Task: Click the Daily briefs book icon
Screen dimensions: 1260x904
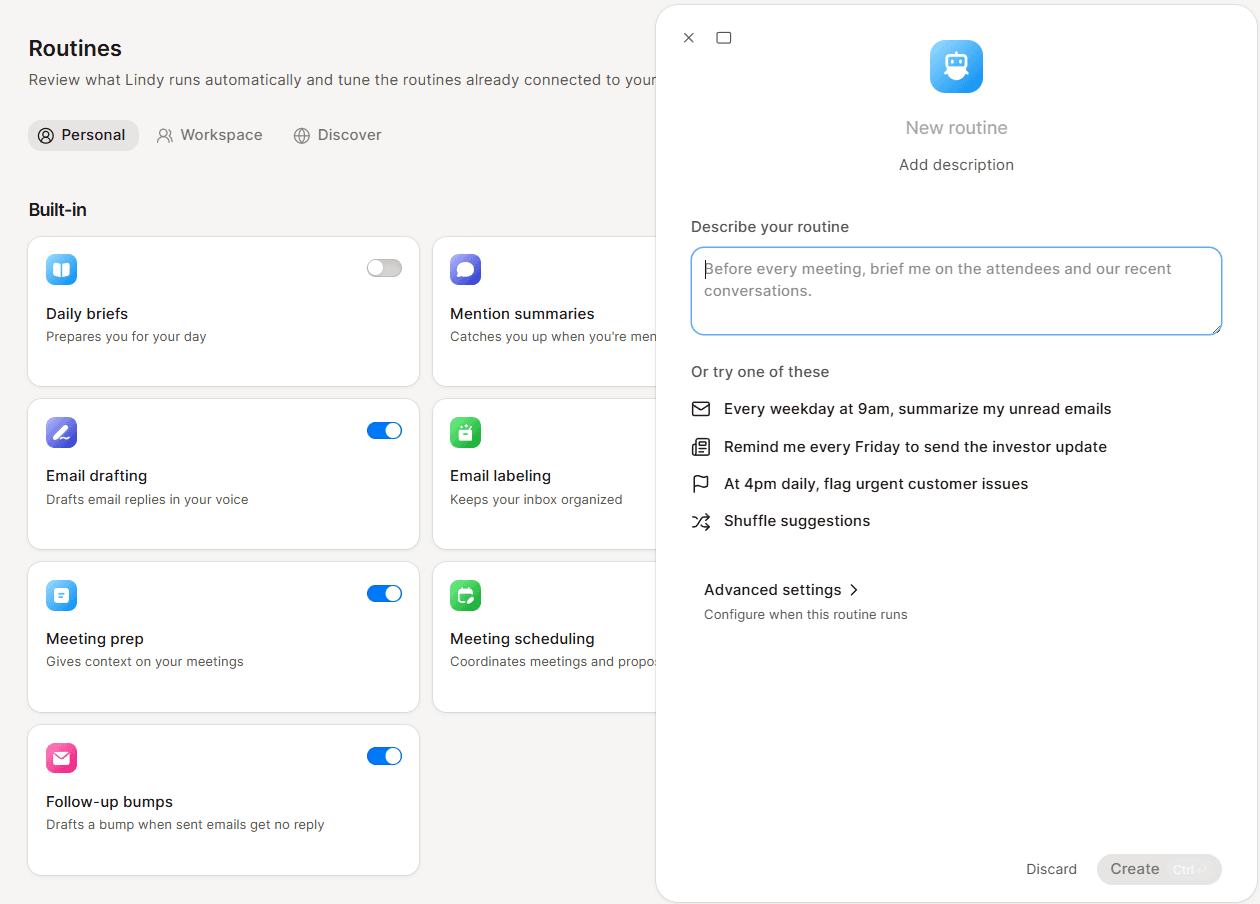Action: 61,270
